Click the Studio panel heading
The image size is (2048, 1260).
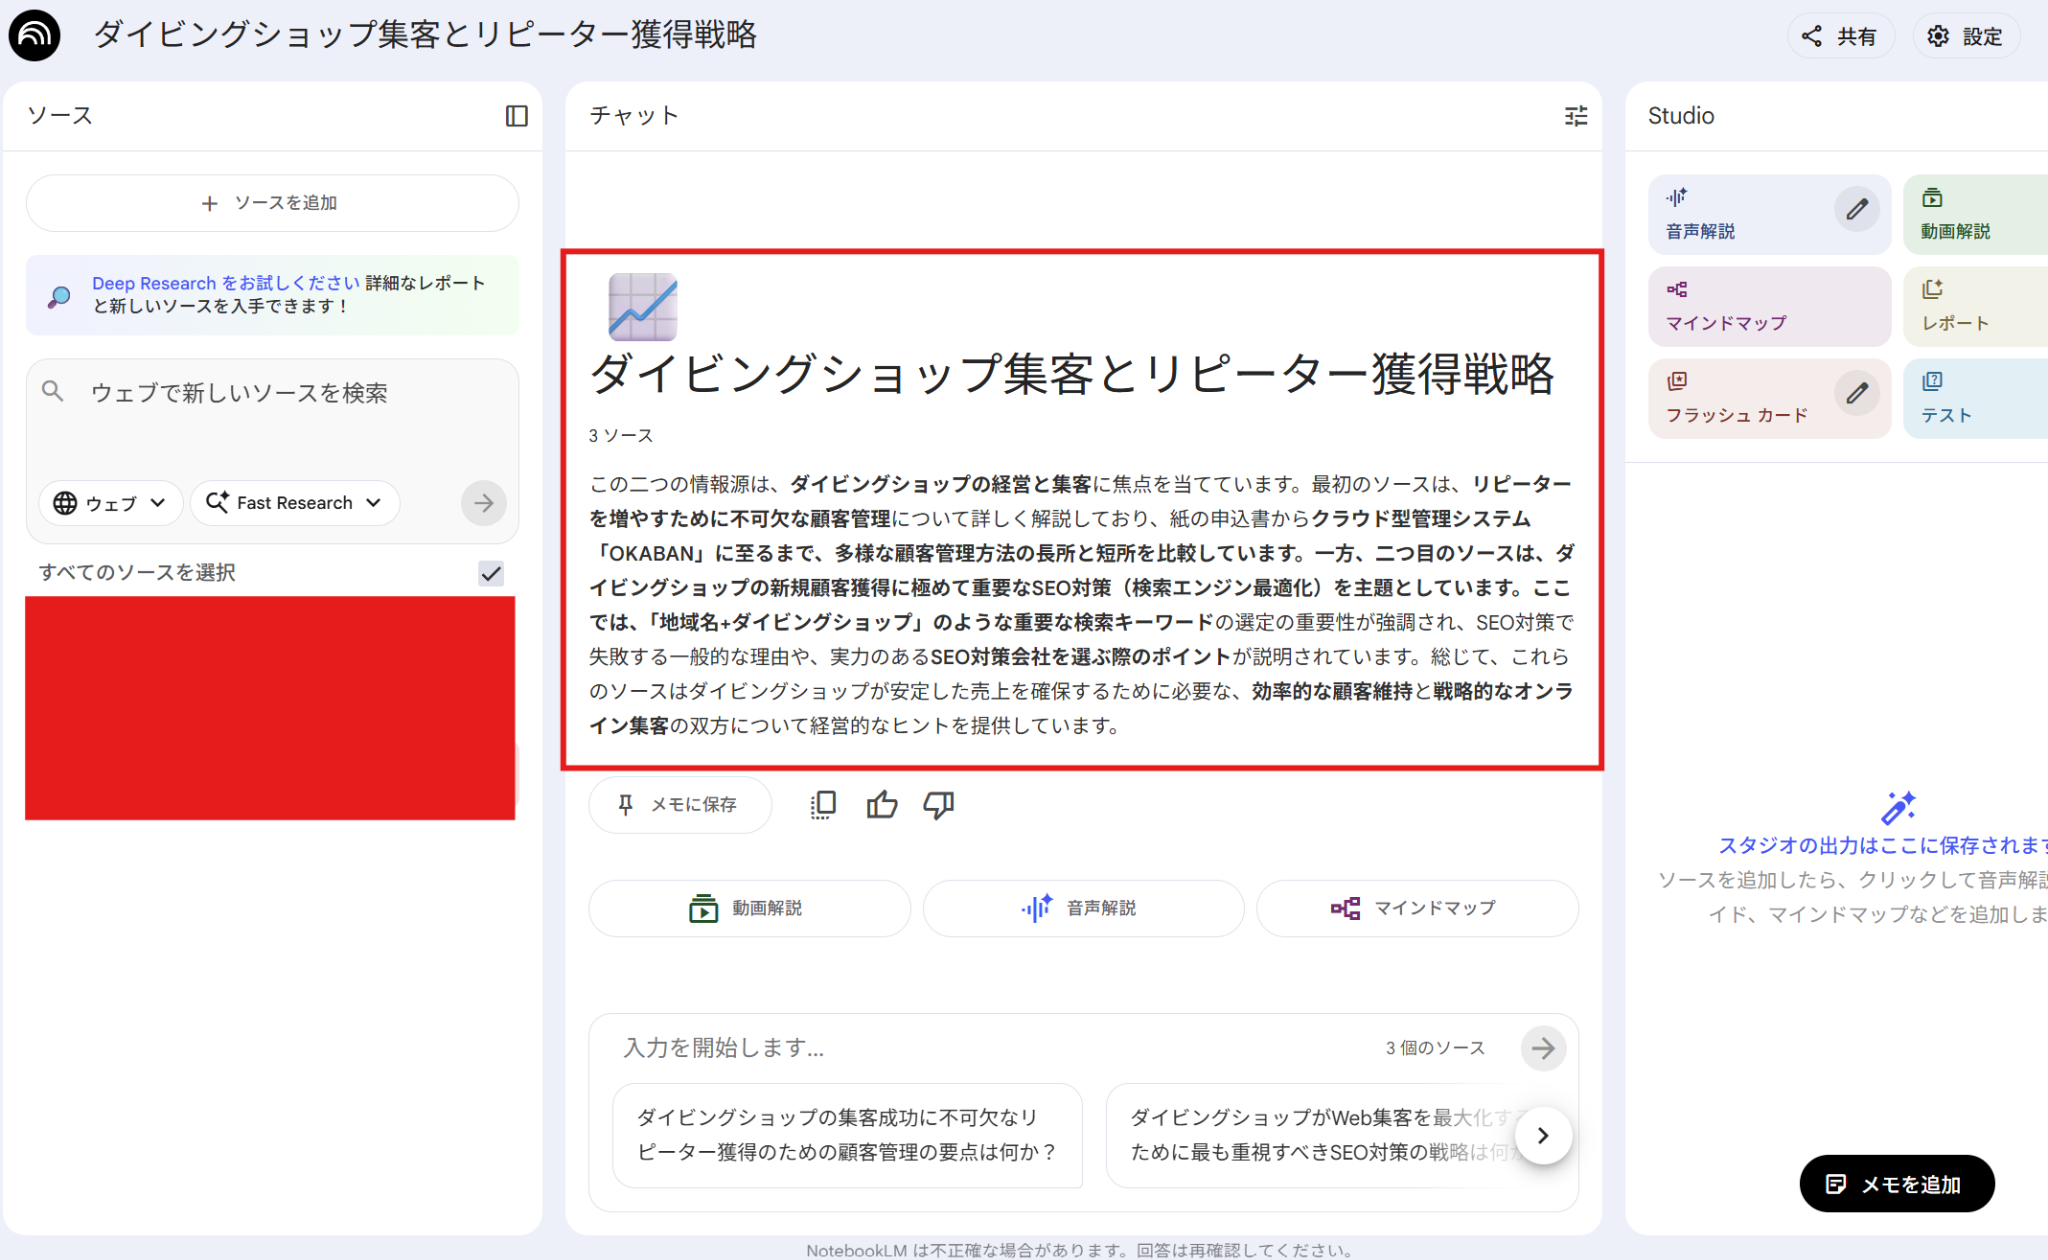[x=1681, y=116]
